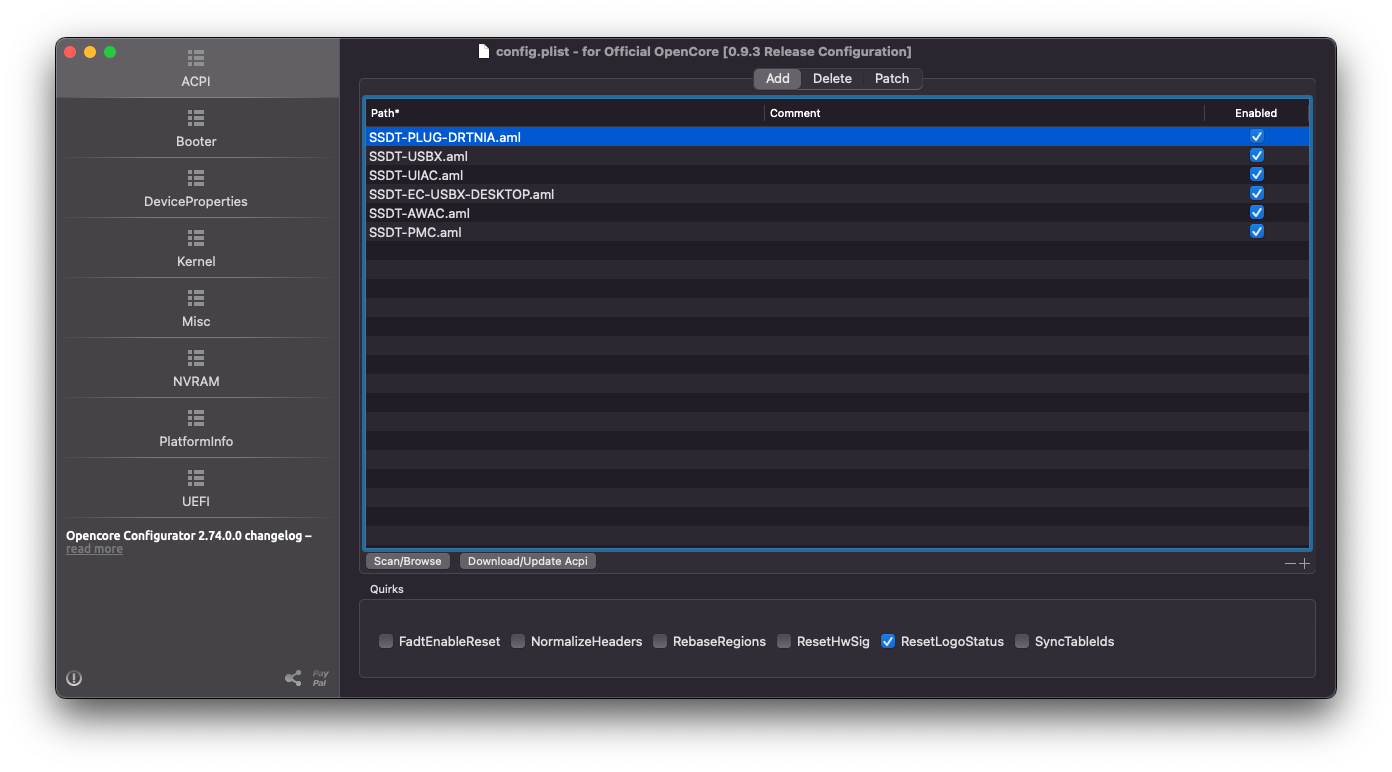Switch to the UEFI sidebar icon

(196, 478)
